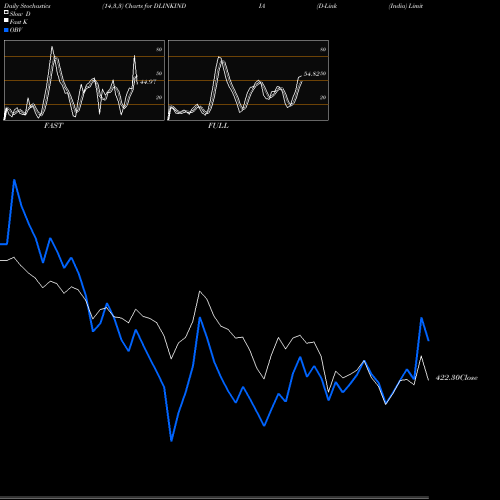Click the Fast K legend color box
The height and width of the screenshot is (500, 500).
click(6, 20)
